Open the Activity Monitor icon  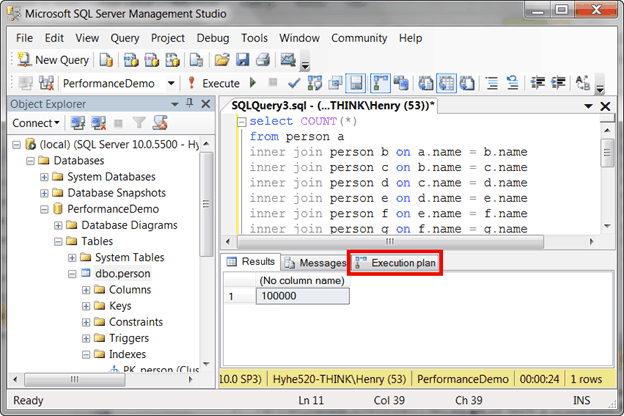288,60
